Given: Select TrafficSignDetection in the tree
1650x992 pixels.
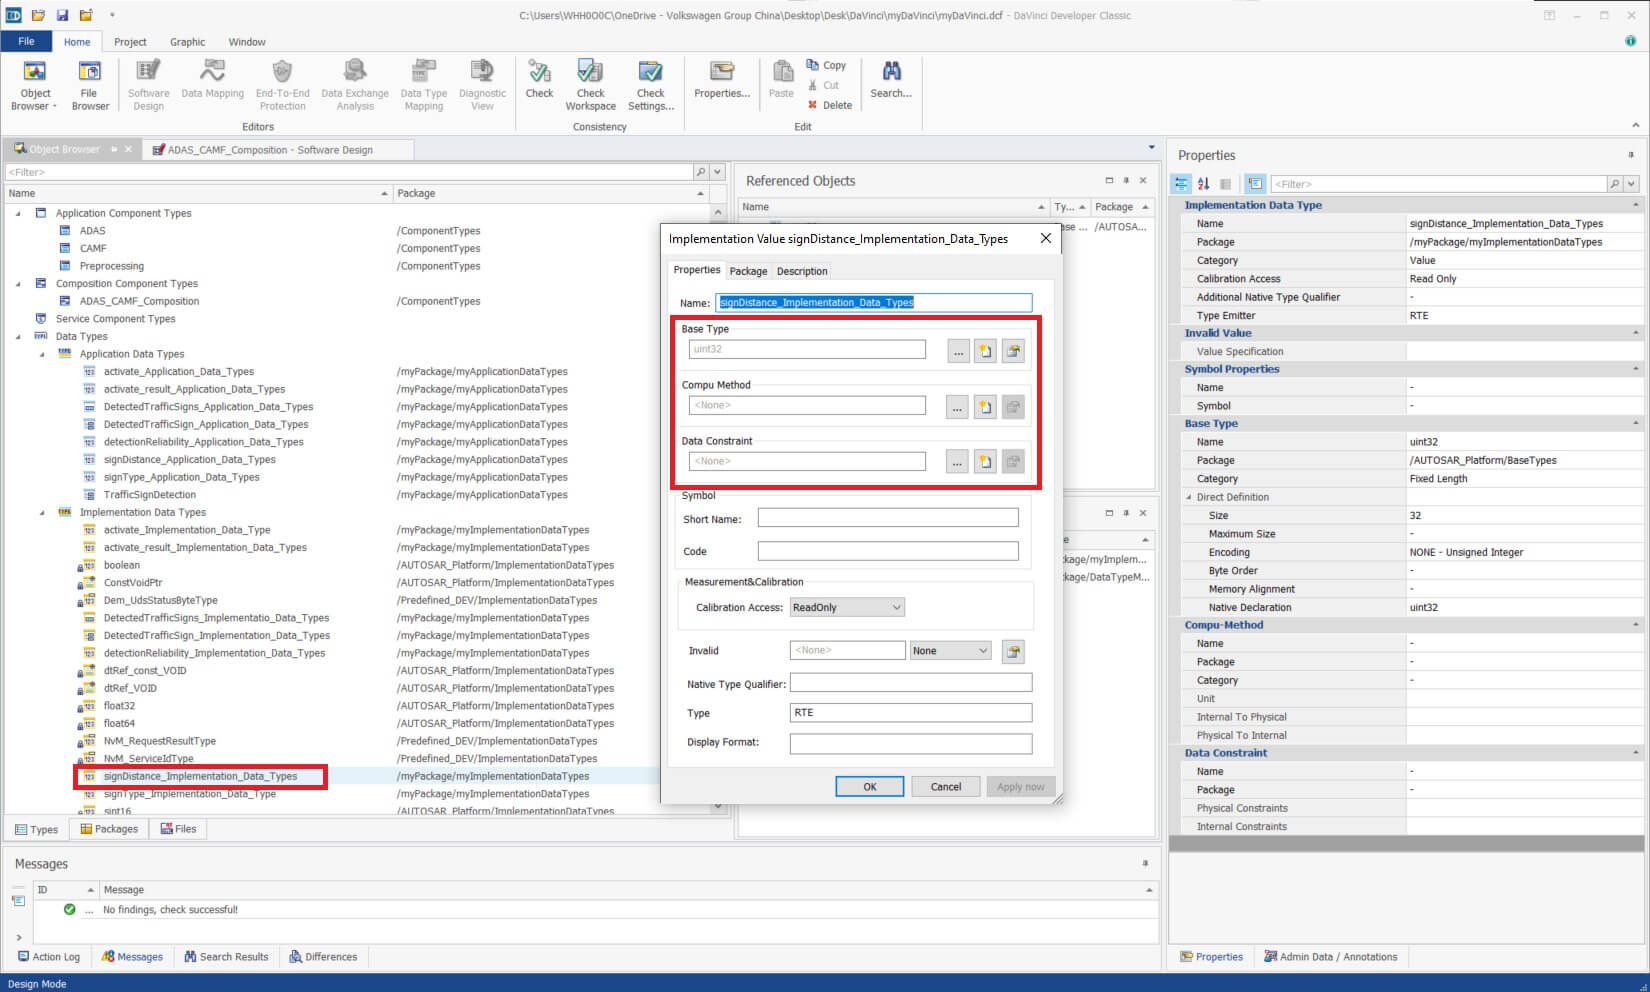Looking at the screenshot, I should pos(150,495).
